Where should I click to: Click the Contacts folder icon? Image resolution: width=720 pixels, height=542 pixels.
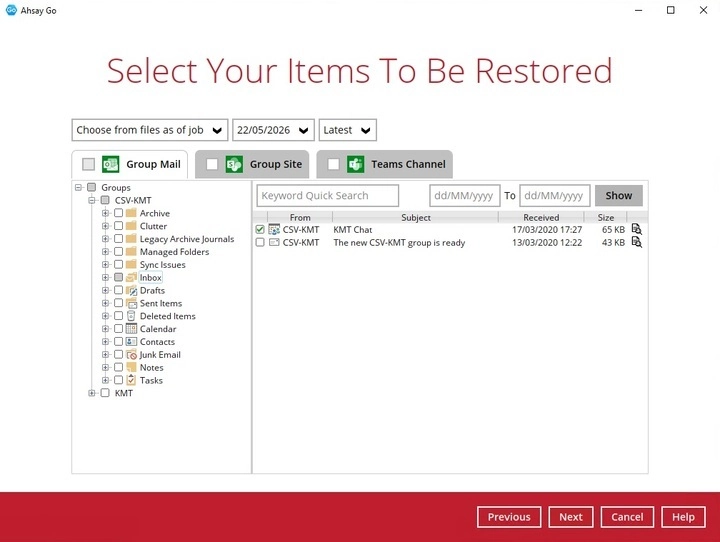[x=131, y=342]
